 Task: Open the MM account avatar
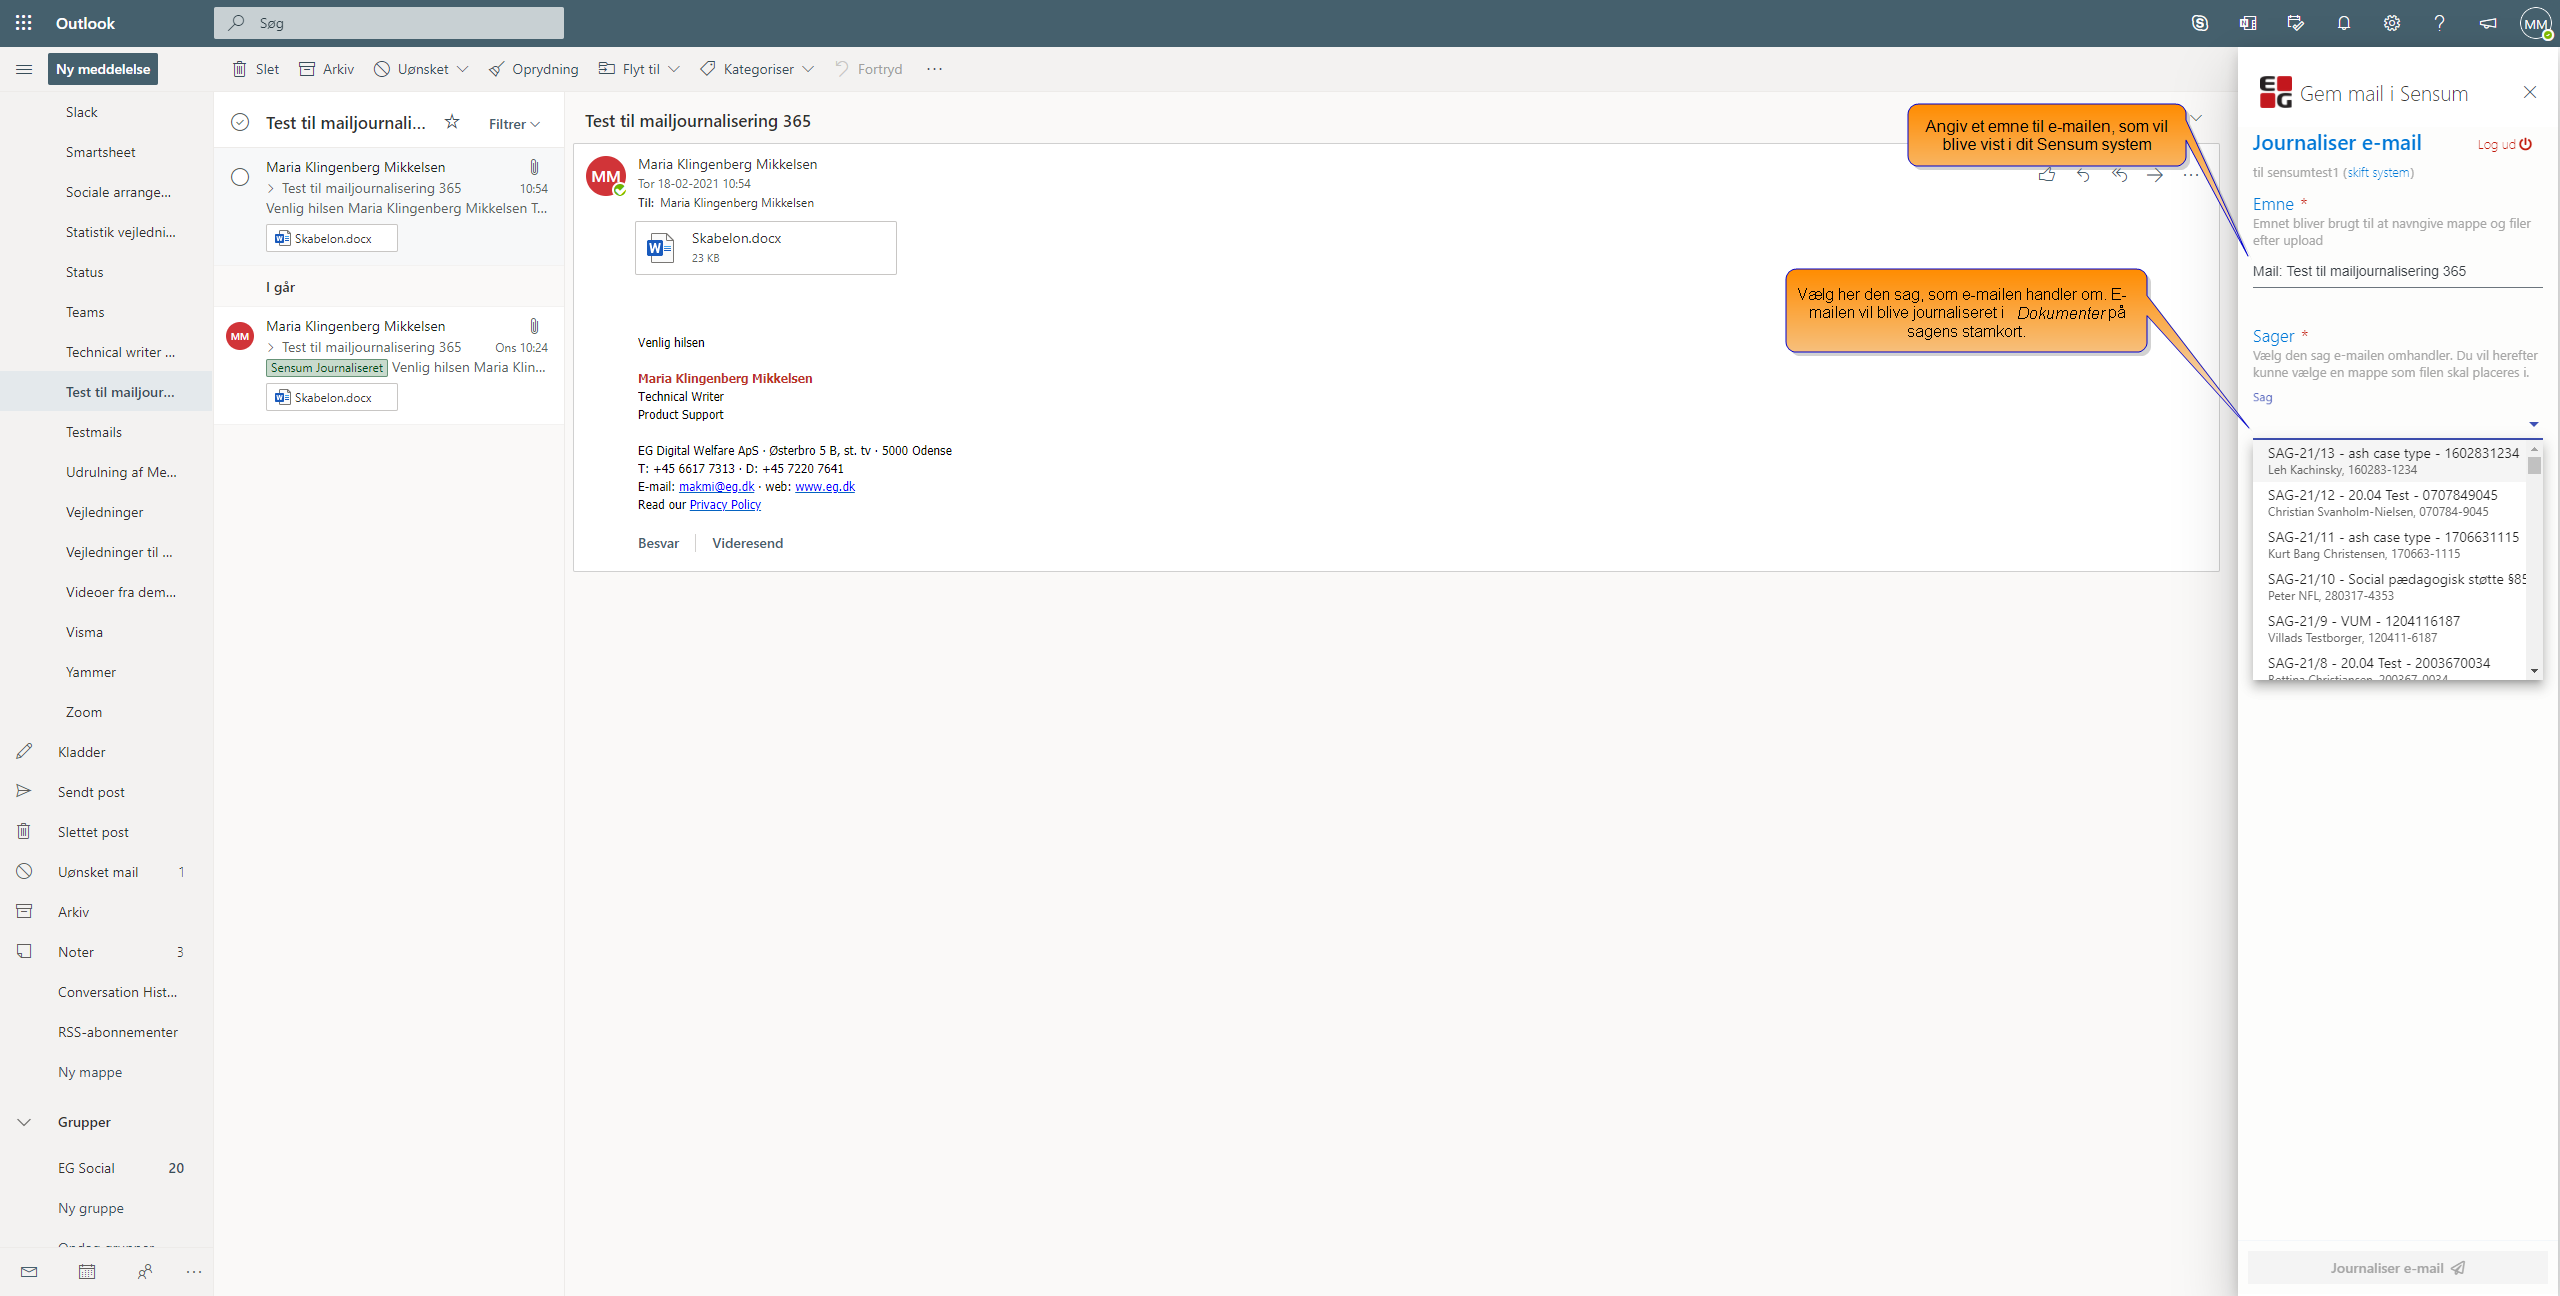(2536, 23)
